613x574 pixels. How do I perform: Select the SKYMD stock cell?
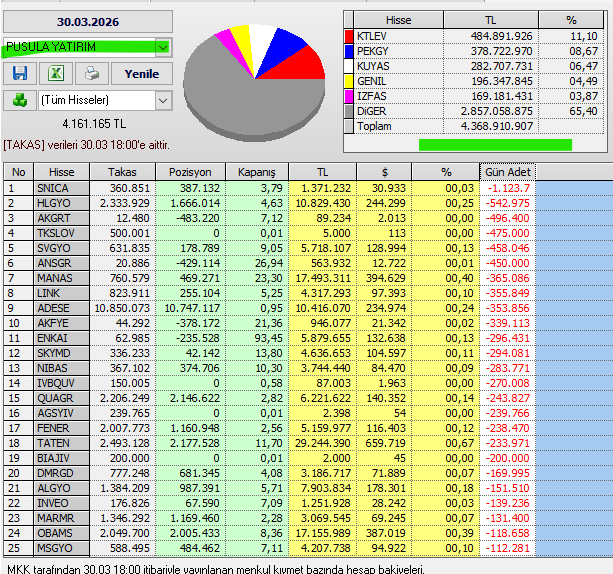pyautogui.click(x=62, y=353)
